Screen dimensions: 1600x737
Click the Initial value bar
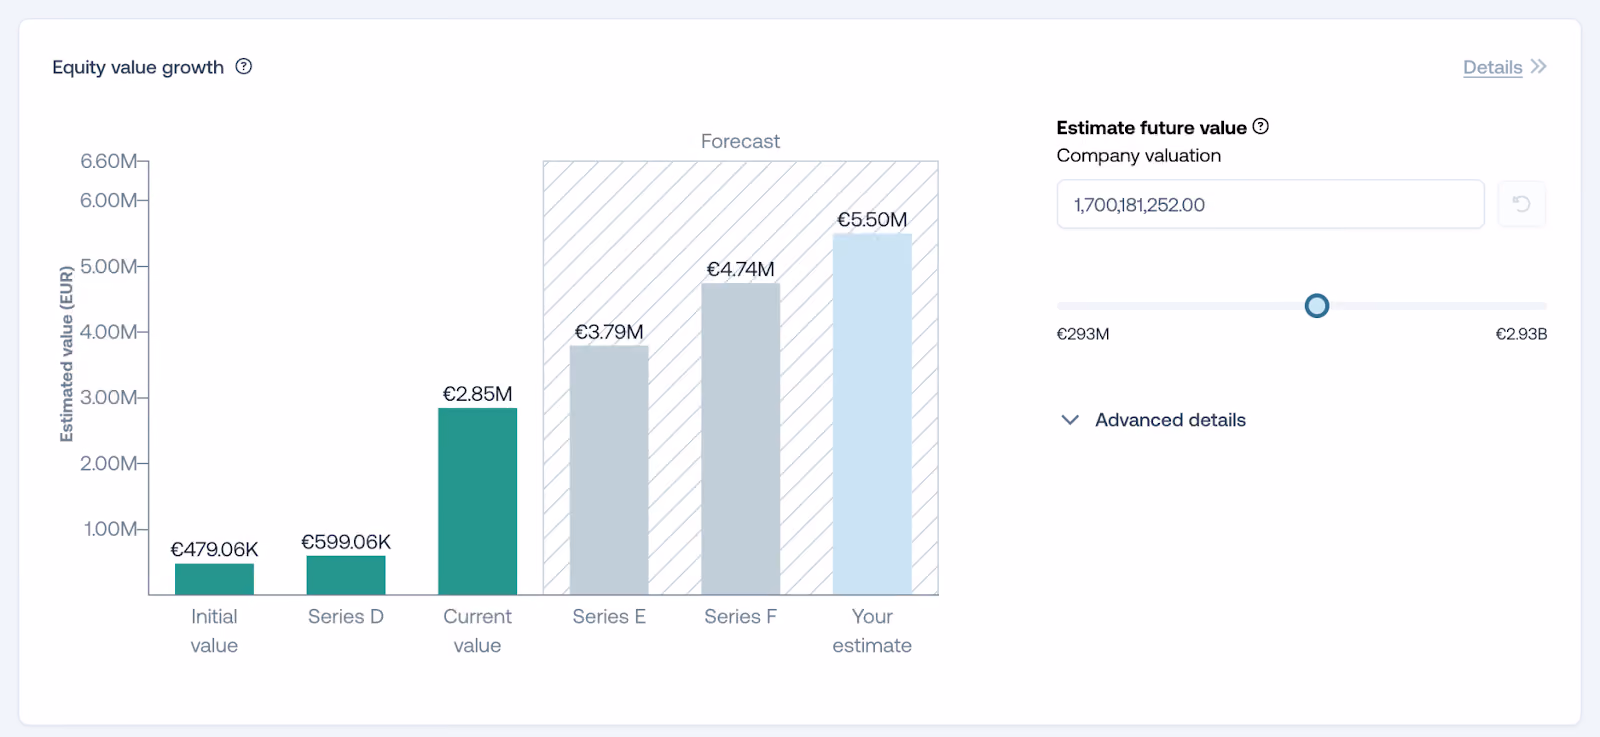coord(214,579)
